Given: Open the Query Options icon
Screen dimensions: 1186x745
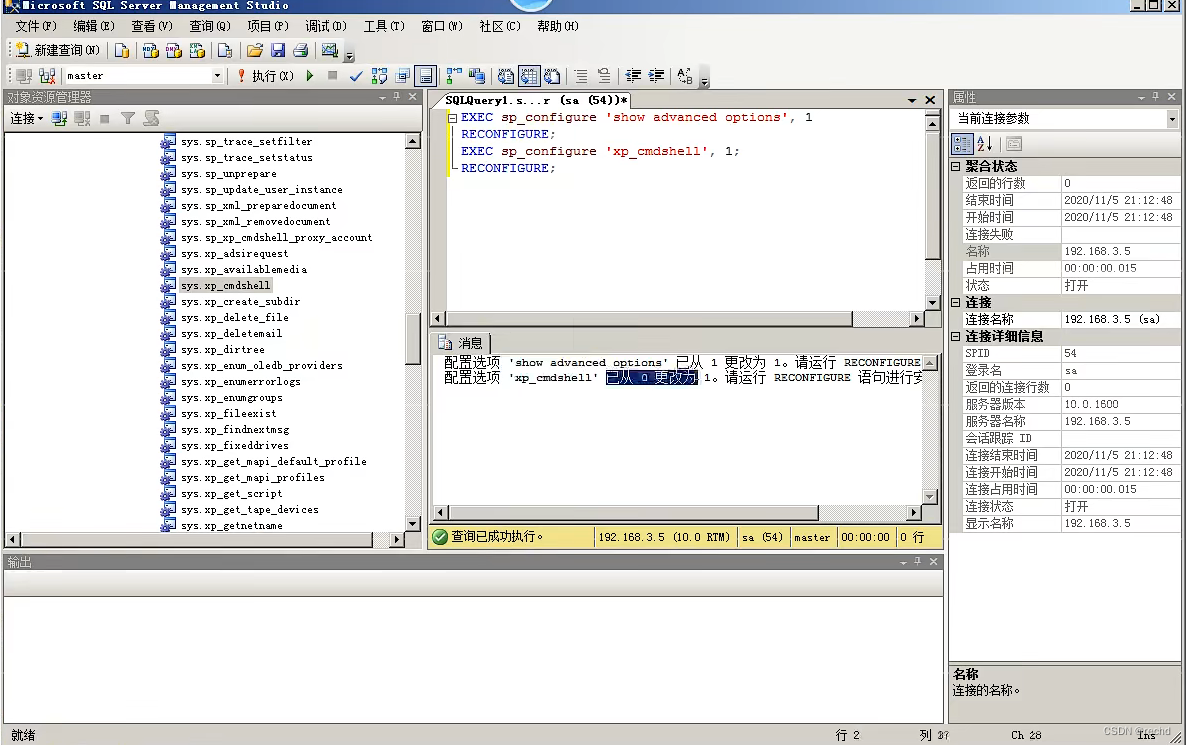Looking at the screenshot, I should click(x=403, y=76).
